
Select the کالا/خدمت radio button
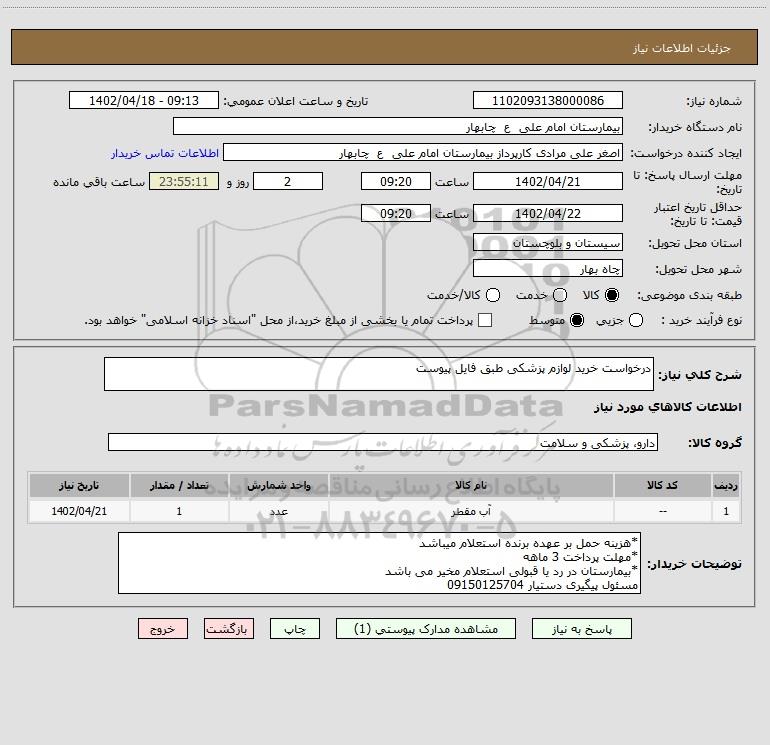point(493,295)
